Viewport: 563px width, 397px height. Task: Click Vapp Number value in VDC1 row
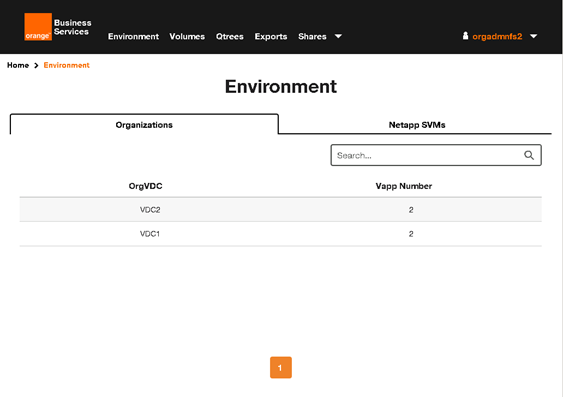pyautogui.click(x=411, y=234)
